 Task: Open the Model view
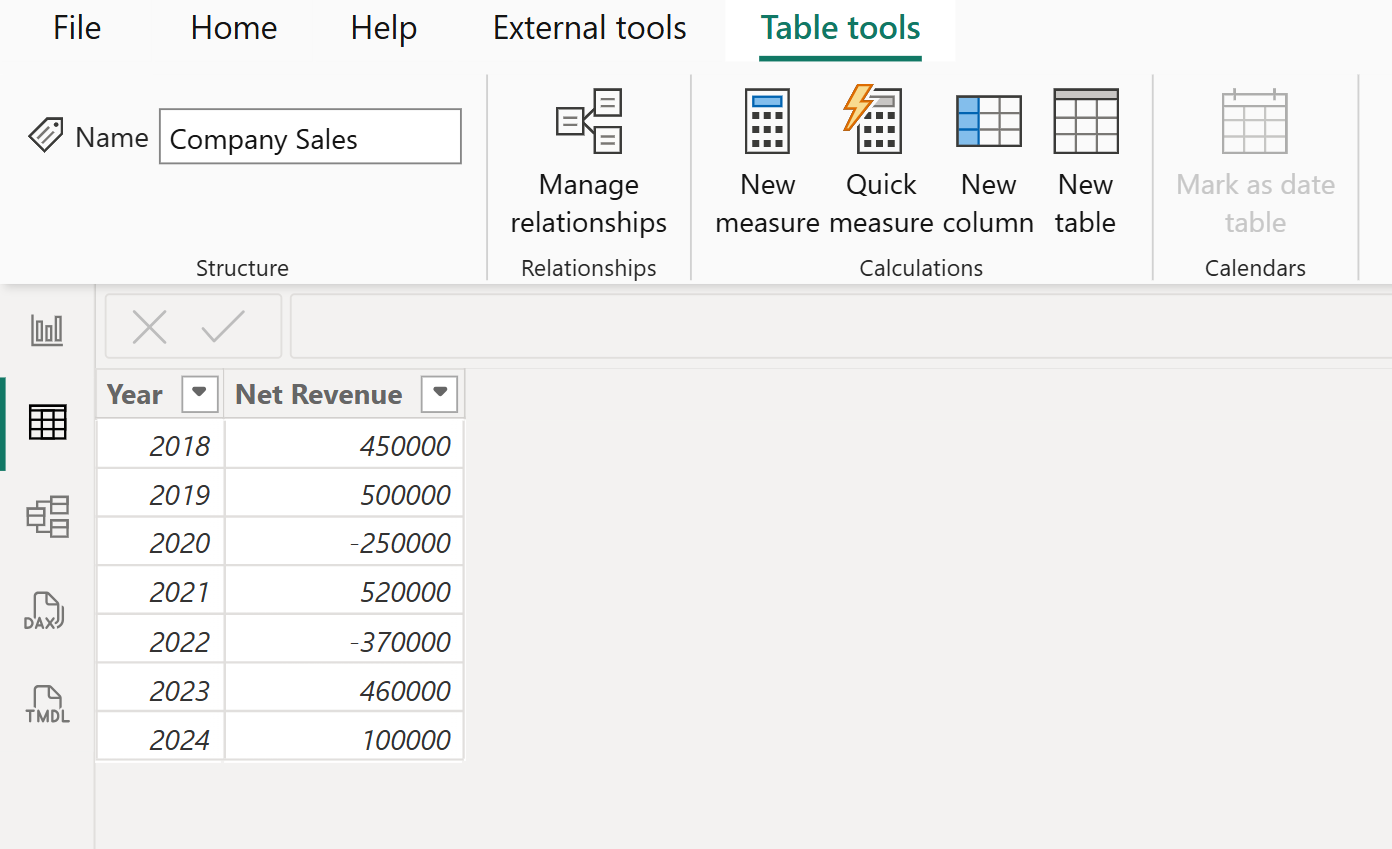point(46,517)
